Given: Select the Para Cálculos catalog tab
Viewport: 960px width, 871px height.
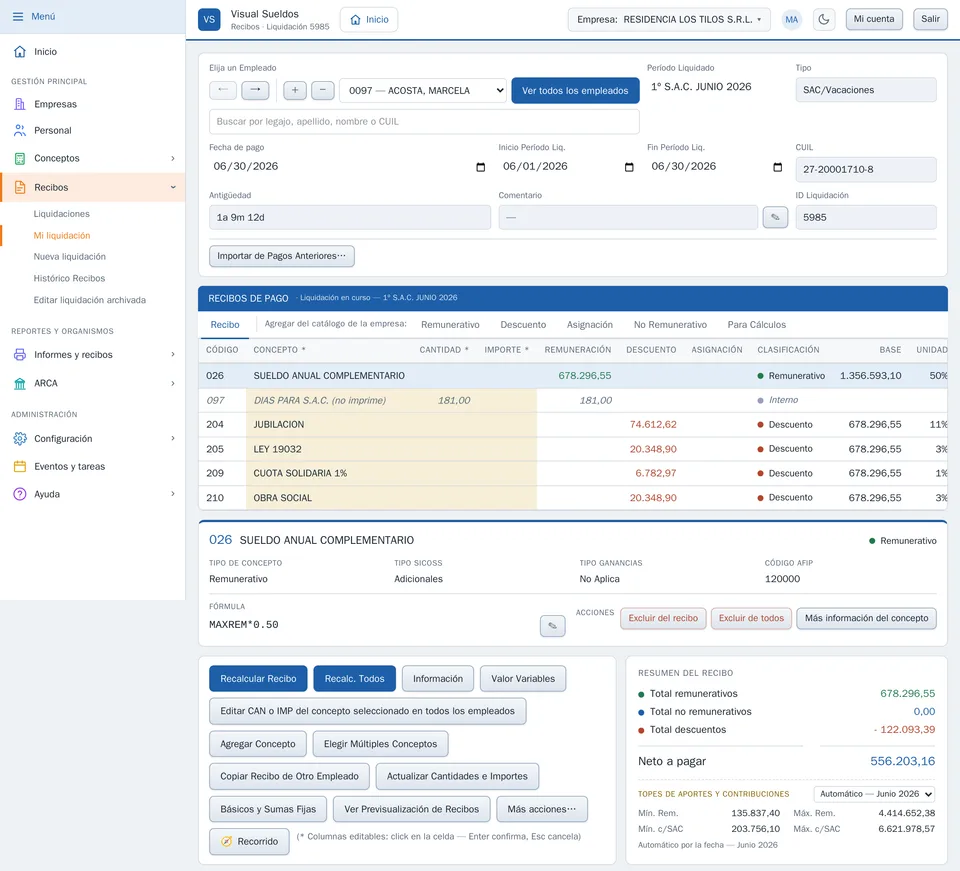Looking at the screenshot, I should (756, 325).
